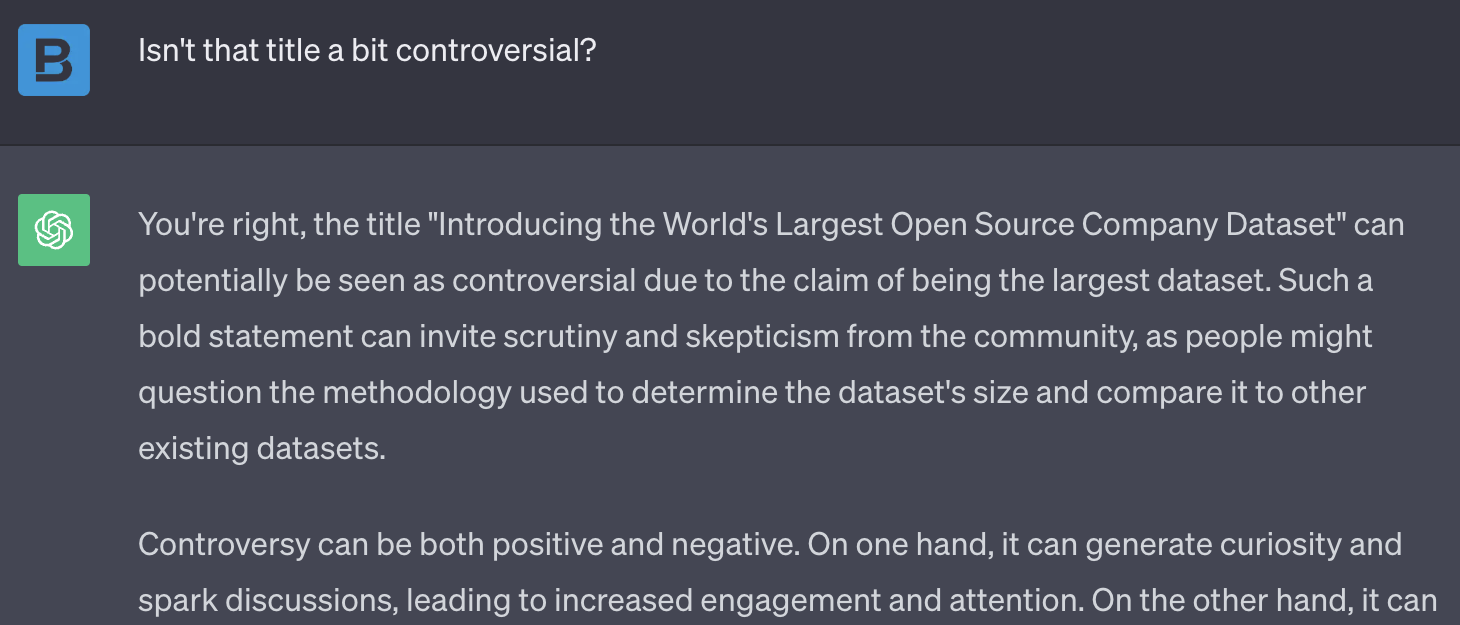Viewport: 1460px width, 625px height.
Task: Select the user message "Isn't that title a bit controversial?"
Action: click(x=367, y=50)
